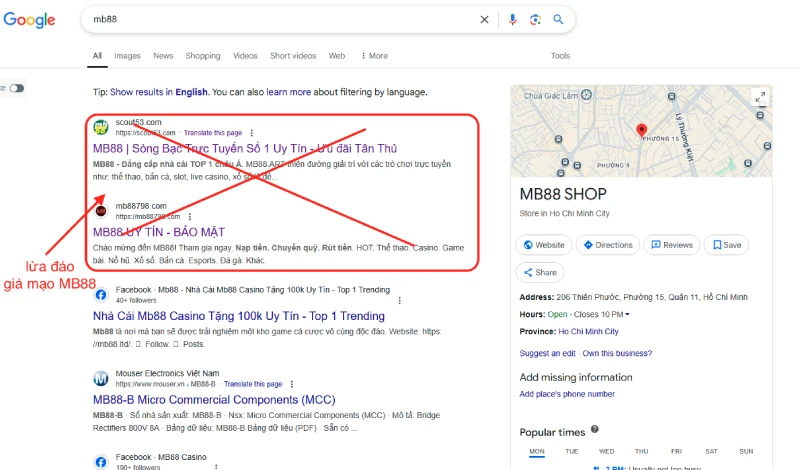Screen dimensions: 800x470
Task: Open Nhà Cái Mb88 Casino Tặng 100k result
Action: pyautogui.click(x=239, y=316)
